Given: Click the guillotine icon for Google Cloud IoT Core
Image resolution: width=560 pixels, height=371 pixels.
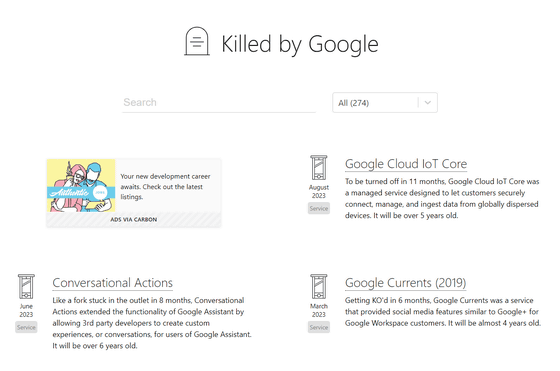Looking at the screenshot, I should click(x=319, y=167).
